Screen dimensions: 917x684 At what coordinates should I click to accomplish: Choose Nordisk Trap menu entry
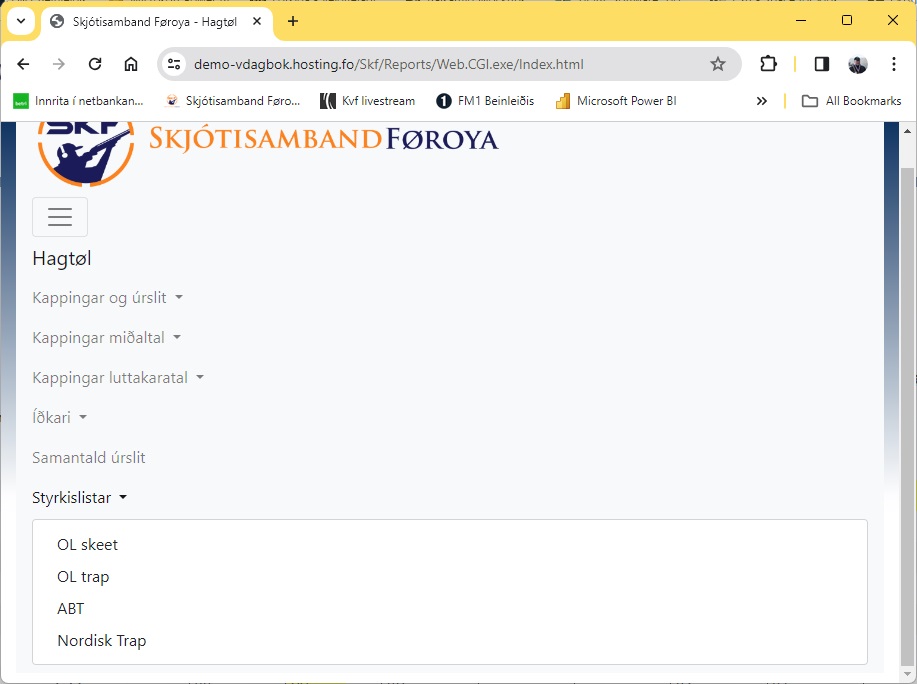(x=102, y=641)
